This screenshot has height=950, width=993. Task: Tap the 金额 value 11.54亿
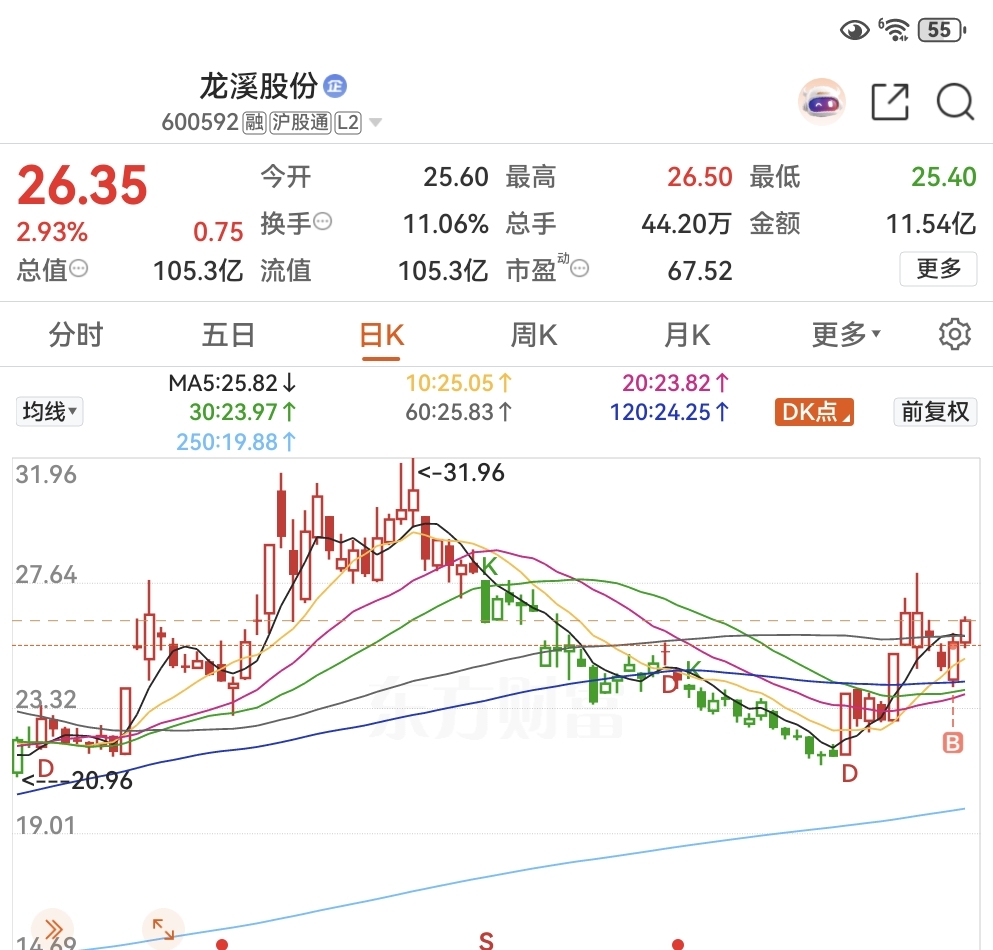click(931, 224)
